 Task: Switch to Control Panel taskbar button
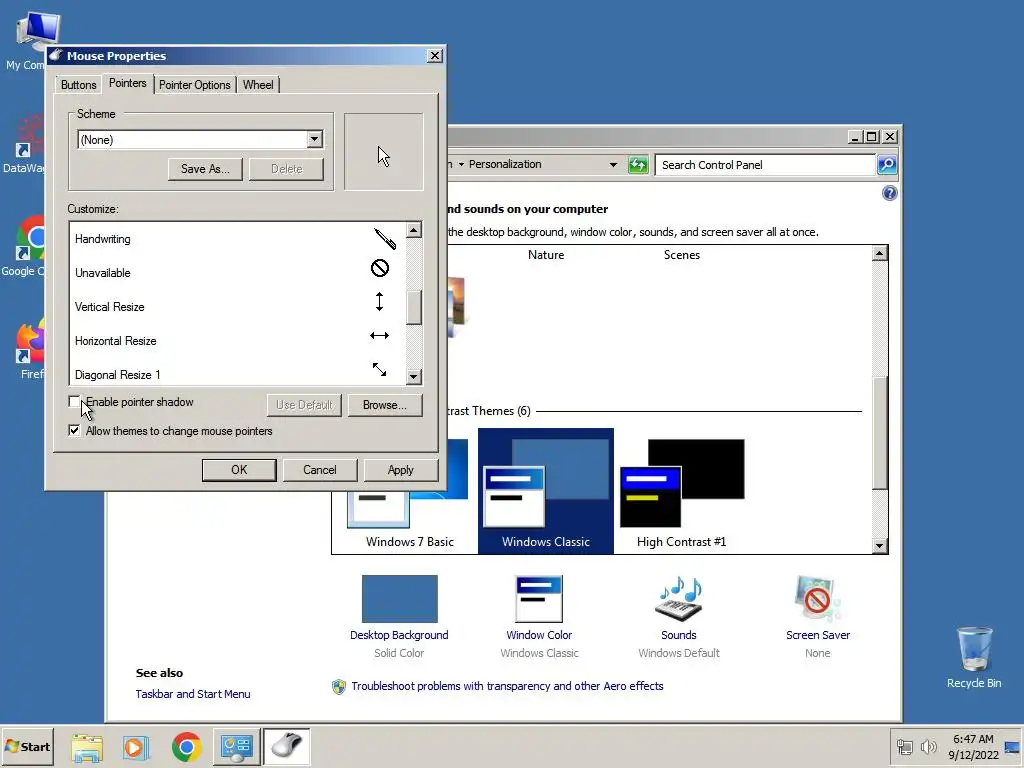pos(236,747)
